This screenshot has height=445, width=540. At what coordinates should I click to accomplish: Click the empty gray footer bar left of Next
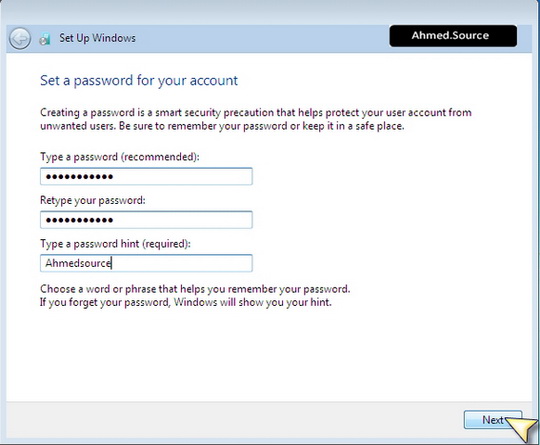(x=234, y=420)
